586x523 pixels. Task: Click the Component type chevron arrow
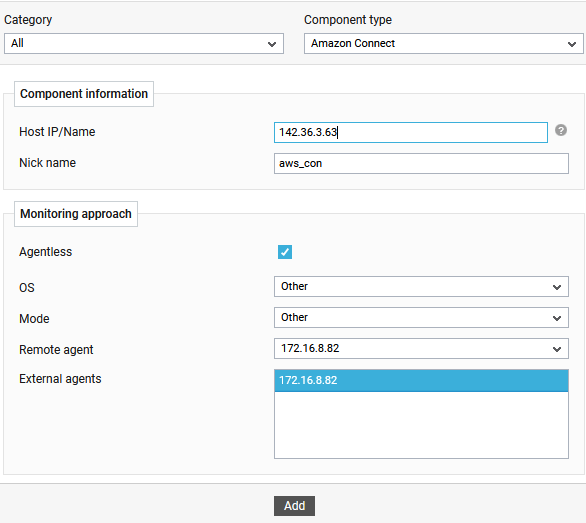pyautogui.click(x=572, y=44)
